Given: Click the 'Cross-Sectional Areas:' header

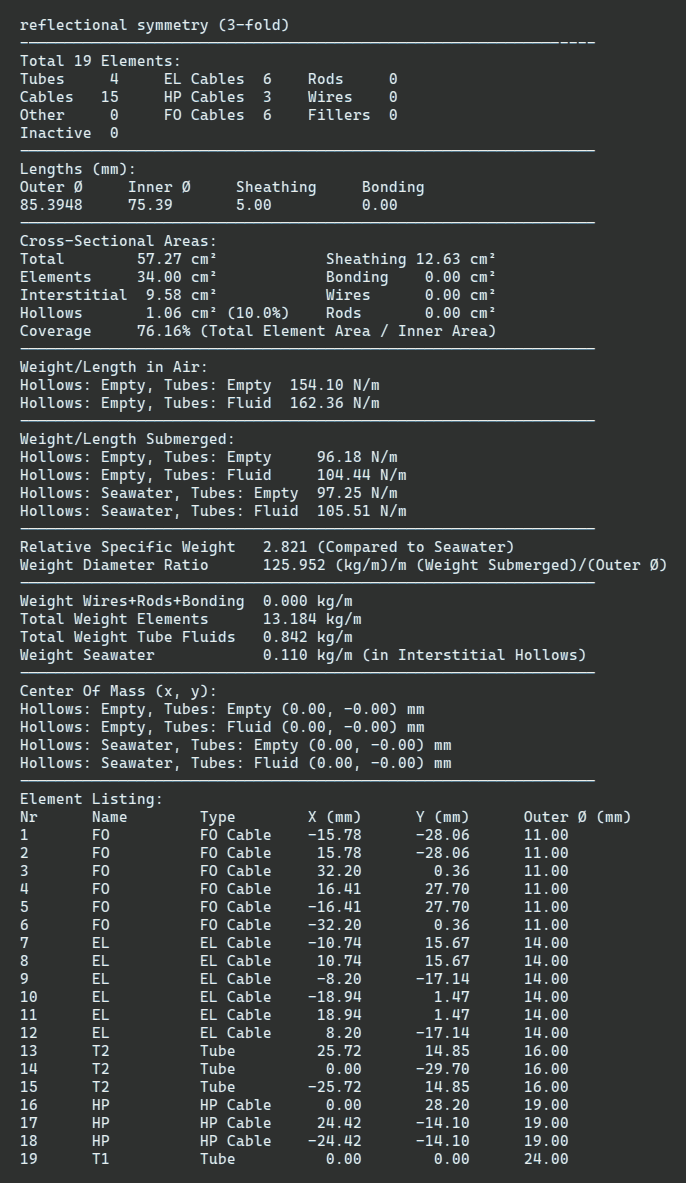Looking at the screenshot, I should 118,241.
